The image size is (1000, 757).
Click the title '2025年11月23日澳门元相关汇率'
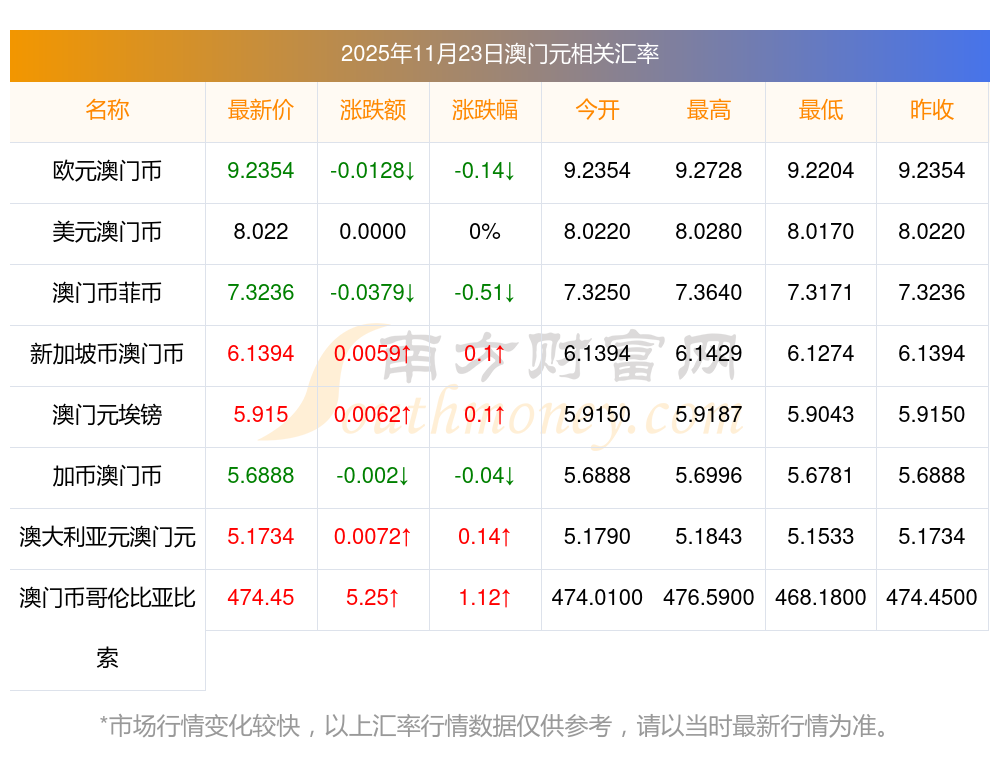(x=499, y=54)
